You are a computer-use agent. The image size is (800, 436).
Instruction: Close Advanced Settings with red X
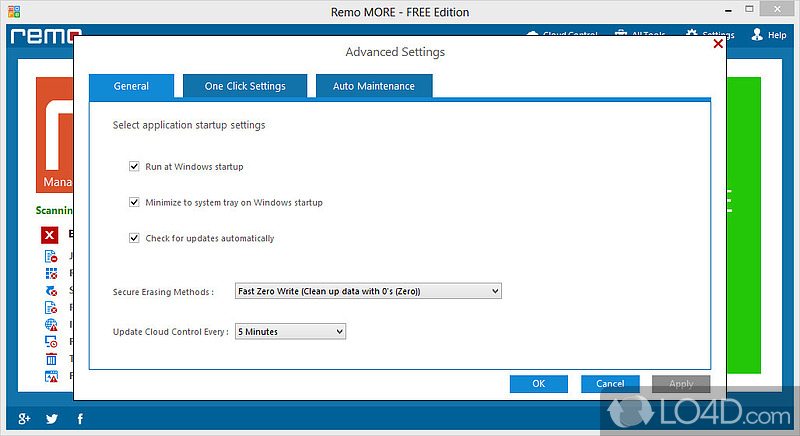tap(718, 43)
